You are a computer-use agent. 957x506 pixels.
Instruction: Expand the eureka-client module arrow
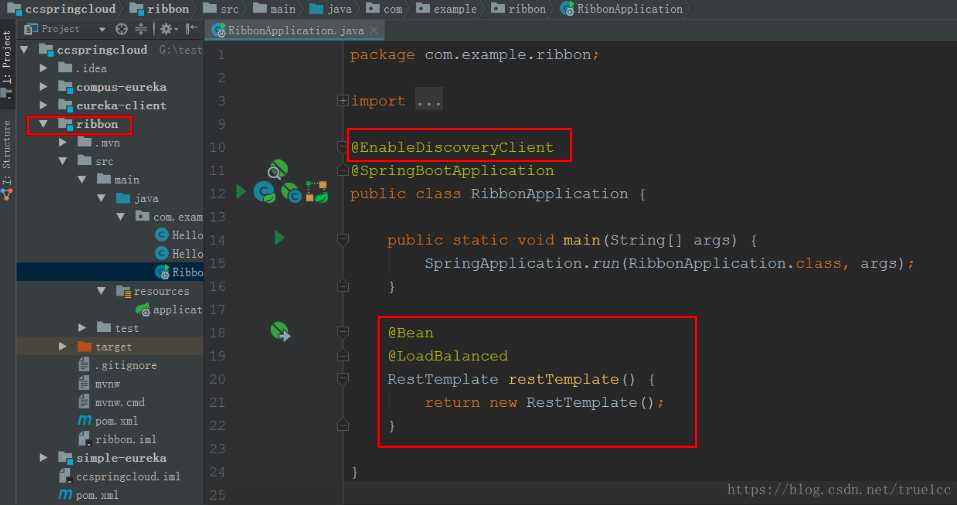pyautogui.click(x=43, y=105)
